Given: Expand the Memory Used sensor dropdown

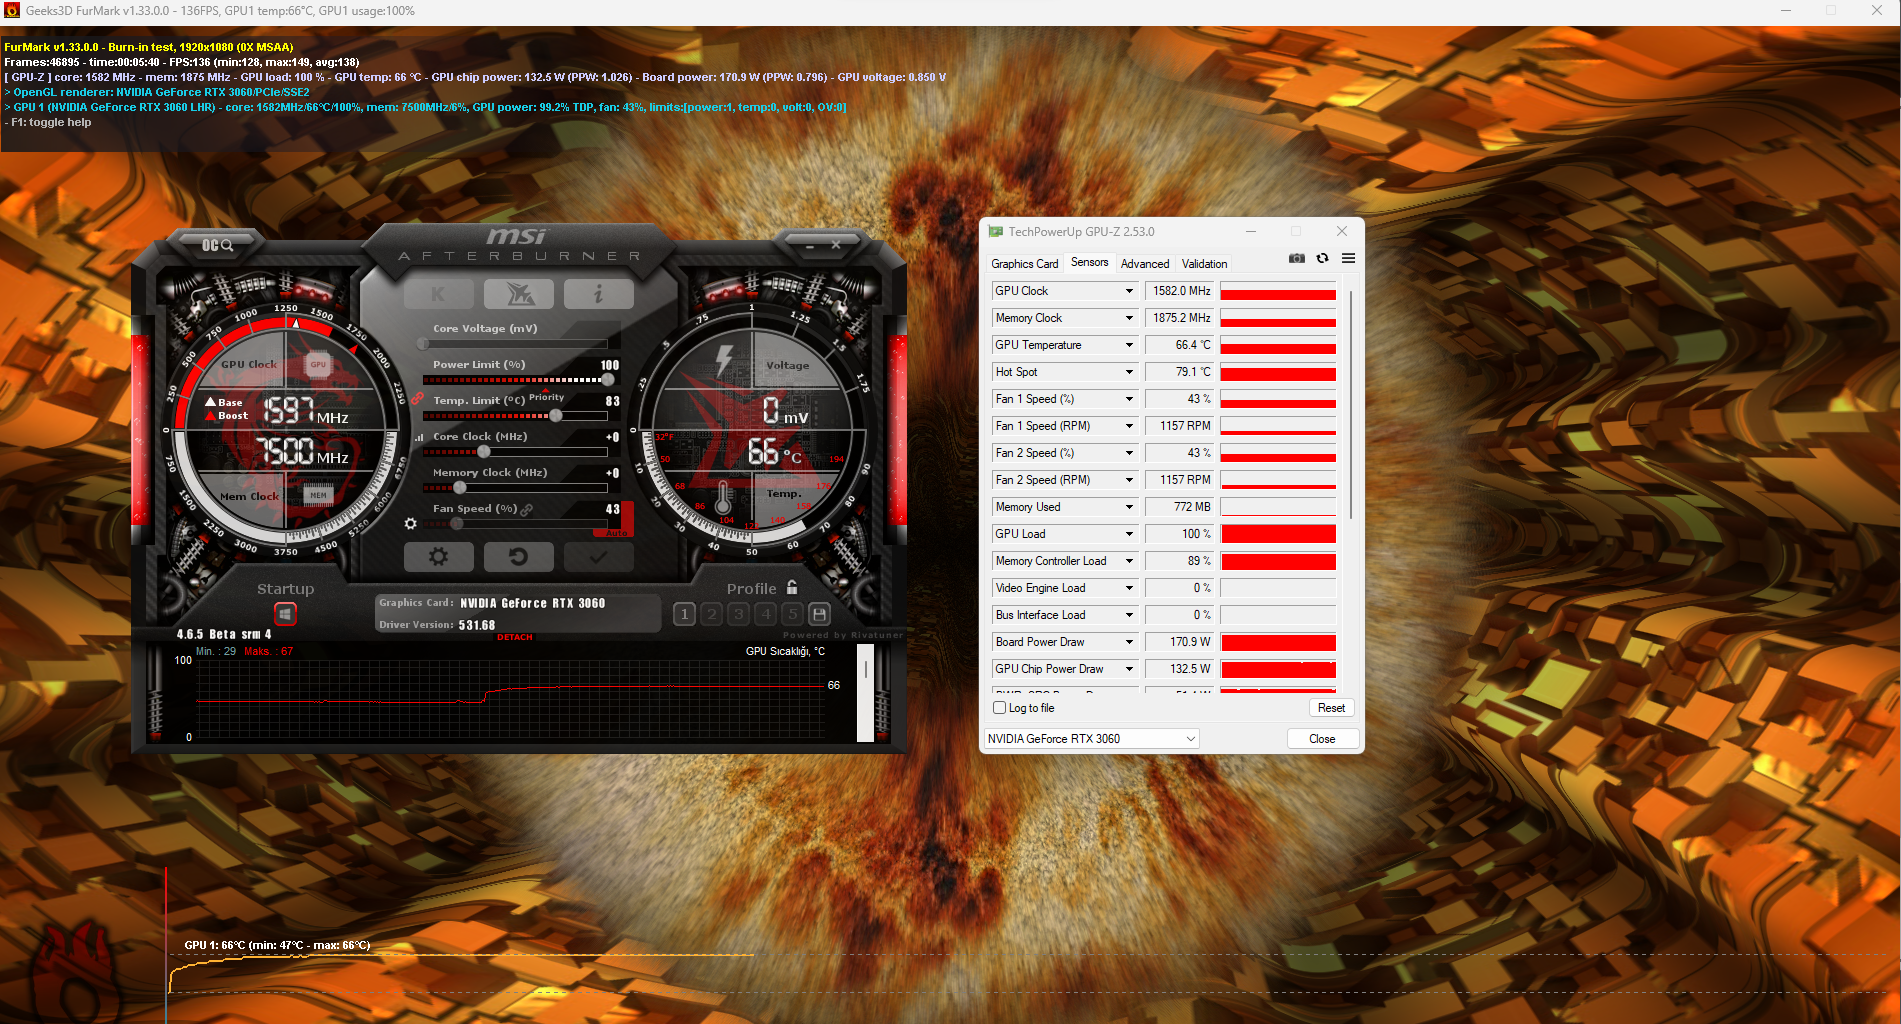Looking at the screenshot, I should [1129, 507].
